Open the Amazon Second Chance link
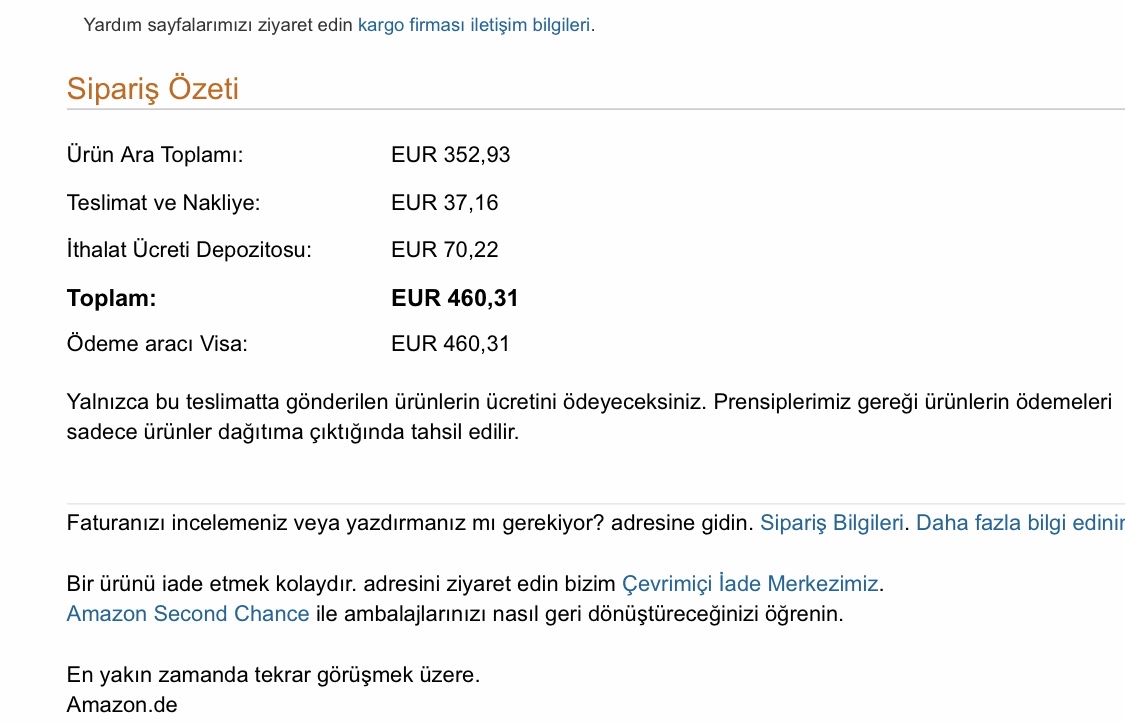This screenshot has width=1125, height=722. pos(188,614)
